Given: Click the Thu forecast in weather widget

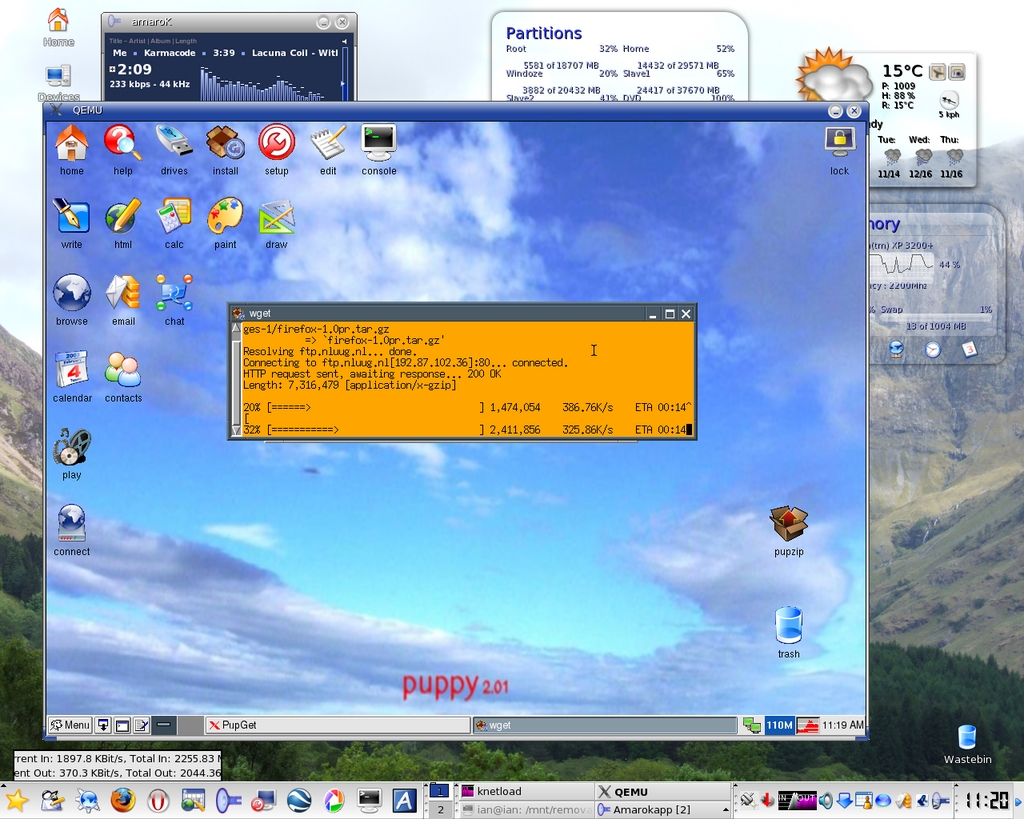Looking at the screenshot, I should coord(951,158).
